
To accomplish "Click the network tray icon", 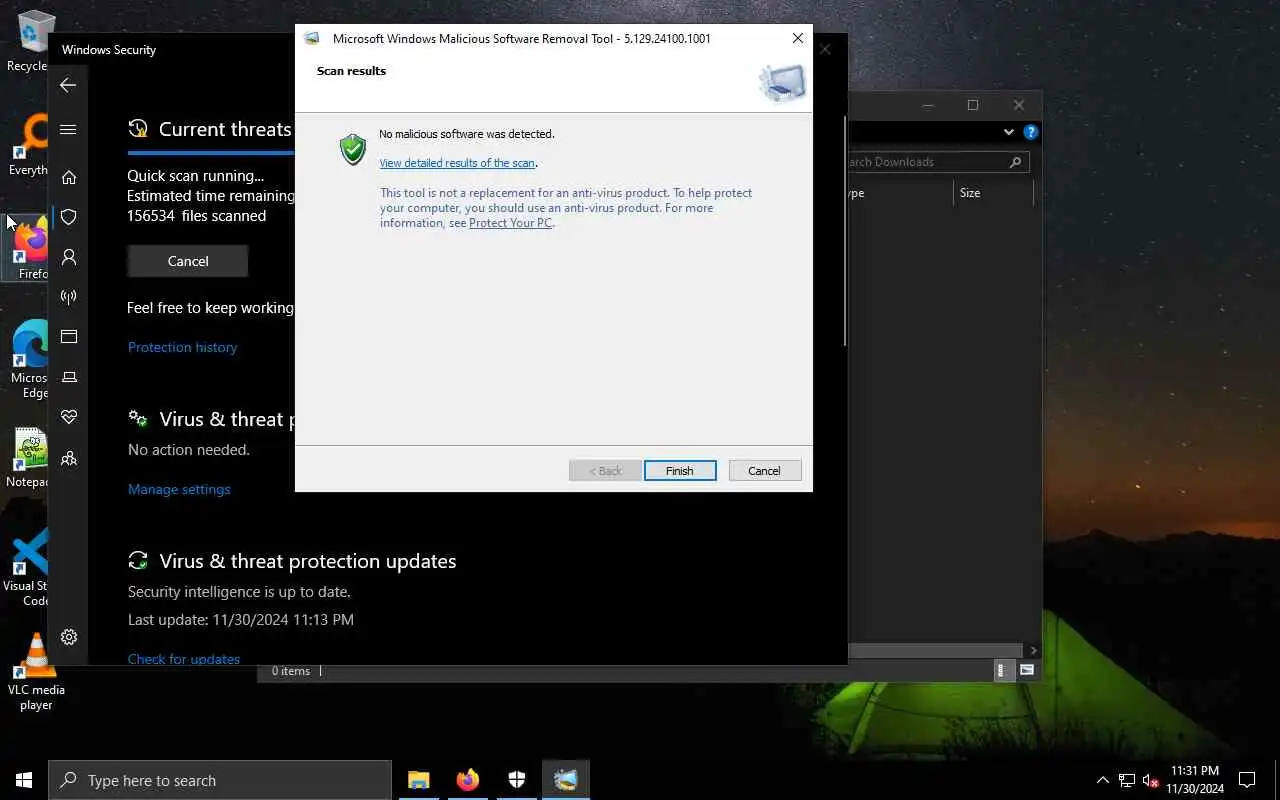I will 1127,780.
